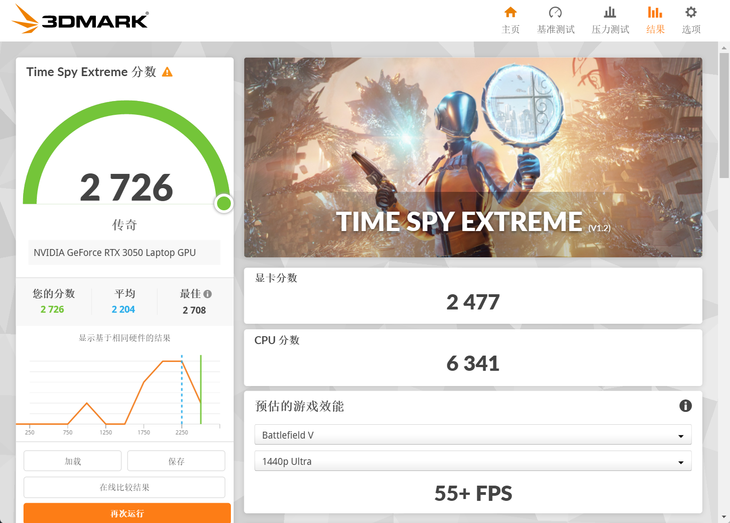Click the 预估的游戏效能 heading

pyautogui.click(x=299, y=406)
